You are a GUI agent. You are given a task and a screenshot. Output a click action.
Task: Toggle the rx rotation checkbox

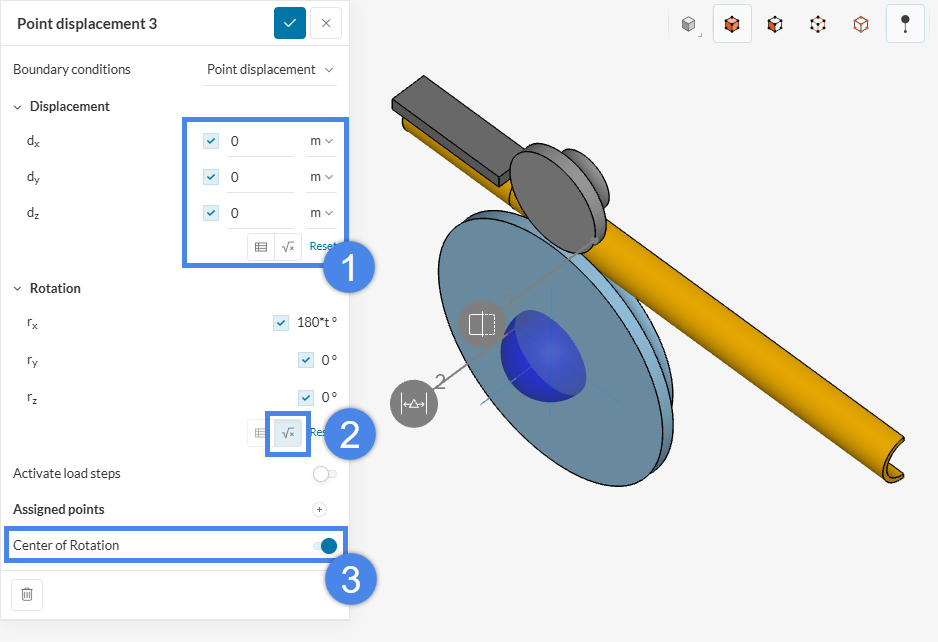[x=281, y=323]
